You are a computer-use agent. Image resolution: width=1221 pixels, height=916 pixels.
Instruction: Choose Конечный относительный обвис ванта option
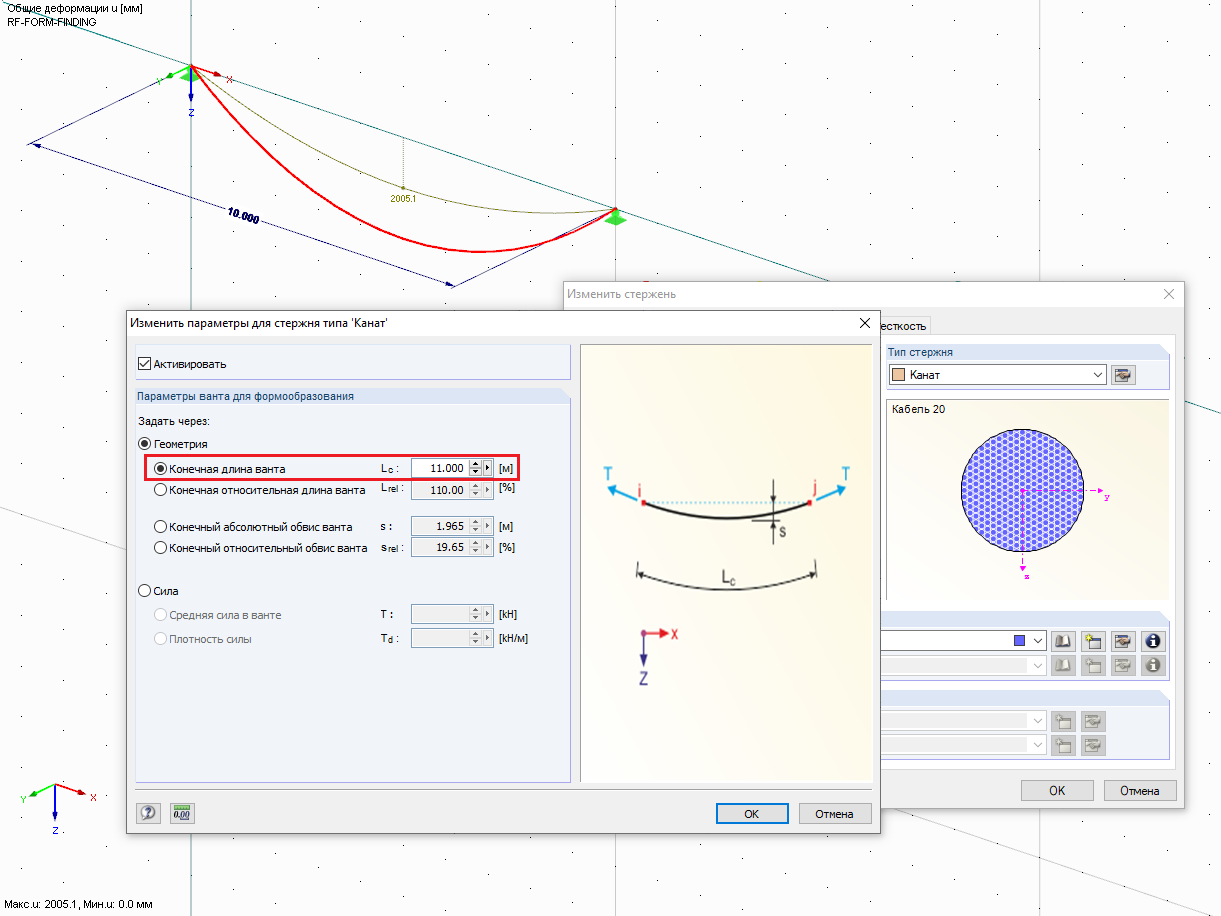(x=161, y=548)
